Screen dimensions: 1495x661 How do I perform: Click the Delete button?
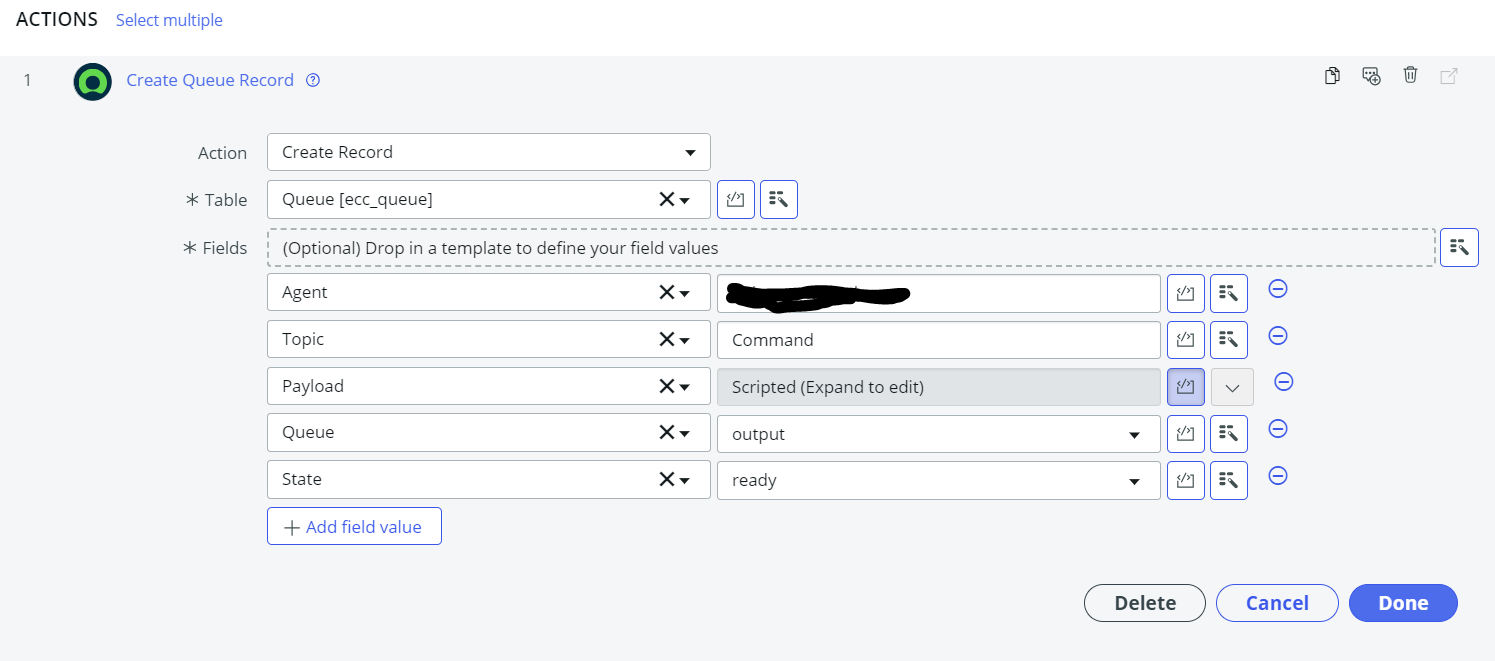pyautogui.click(x=1145, y=603)
